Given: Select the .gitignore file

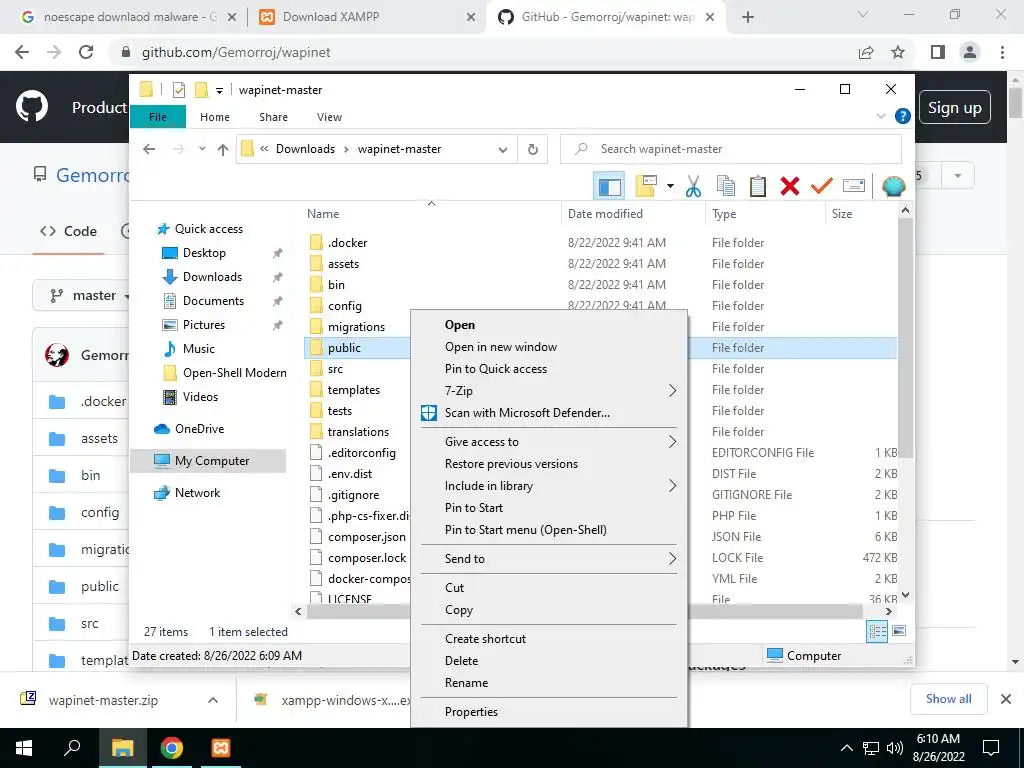Looking at the screenshot, I should pyautogui.click(x=353, y=495).
